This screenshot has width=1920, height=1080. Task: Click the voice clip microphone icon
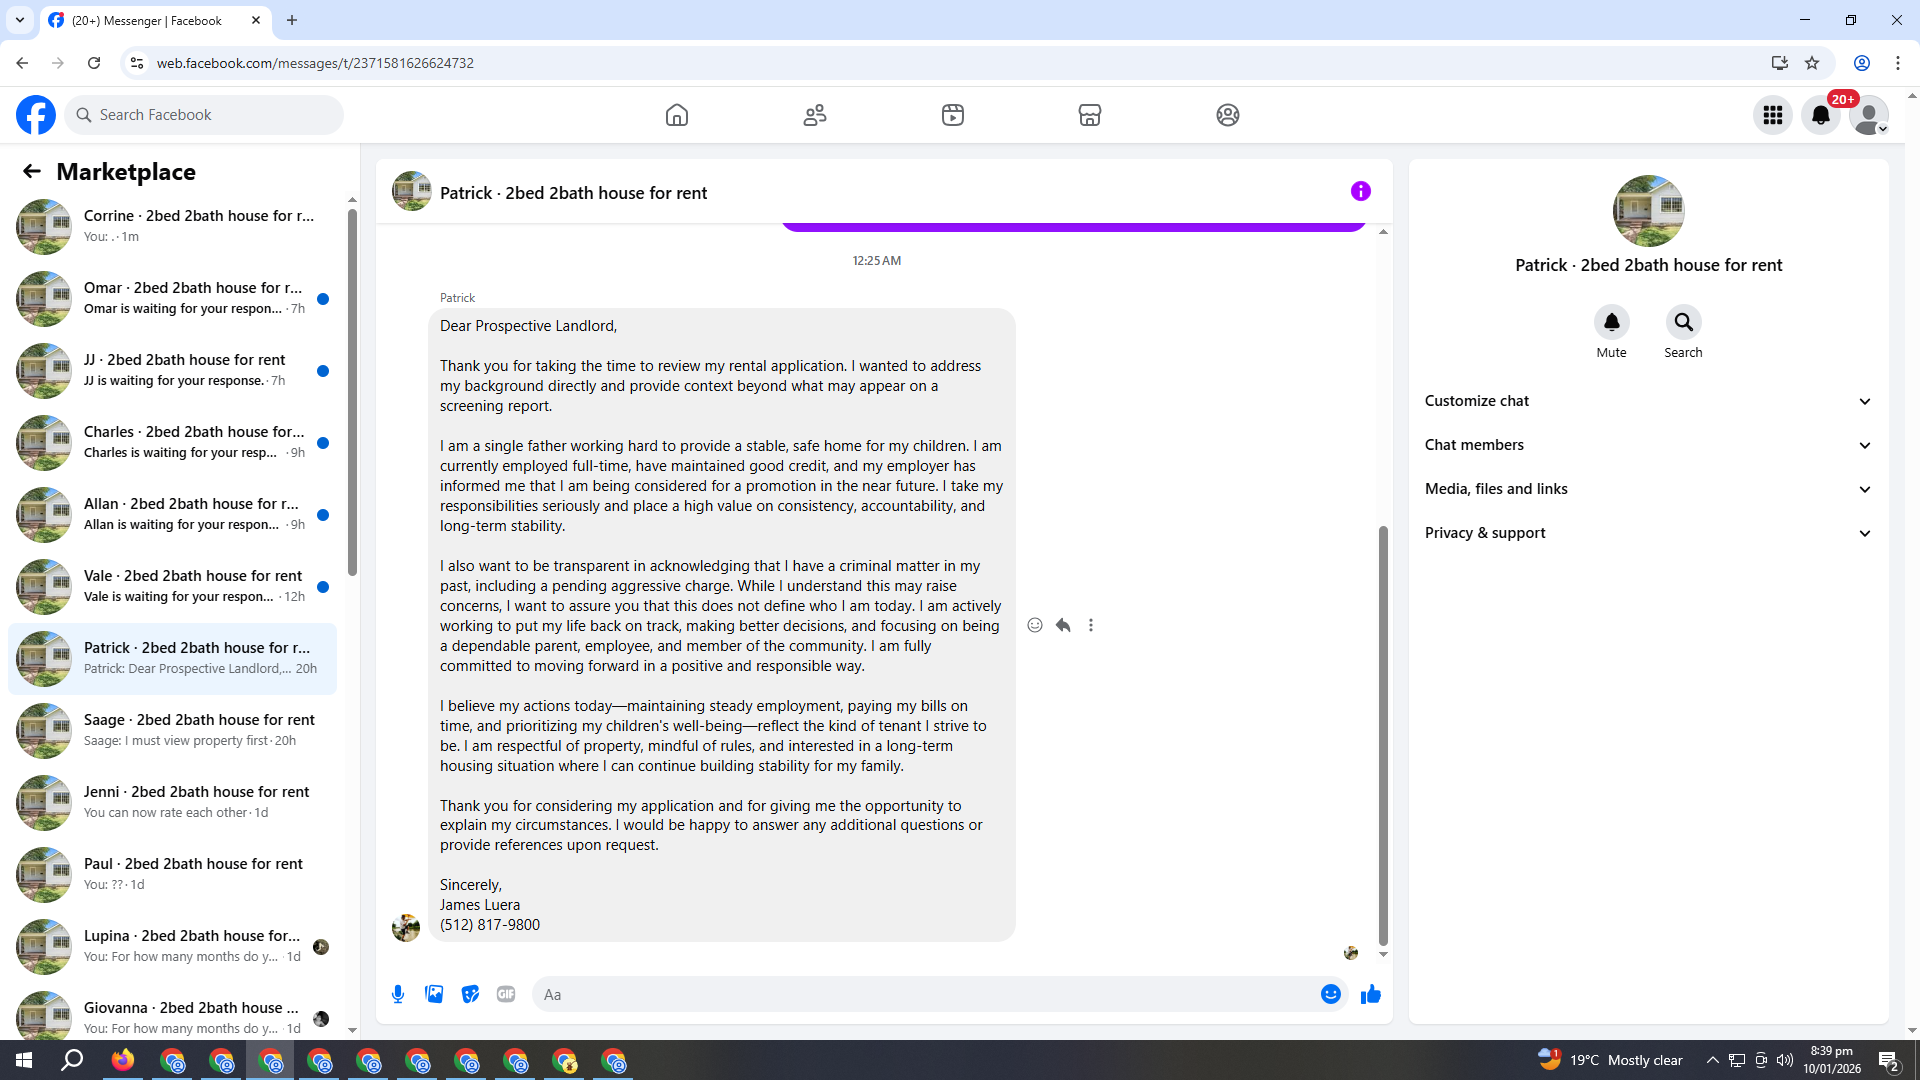tap(398, 994)
